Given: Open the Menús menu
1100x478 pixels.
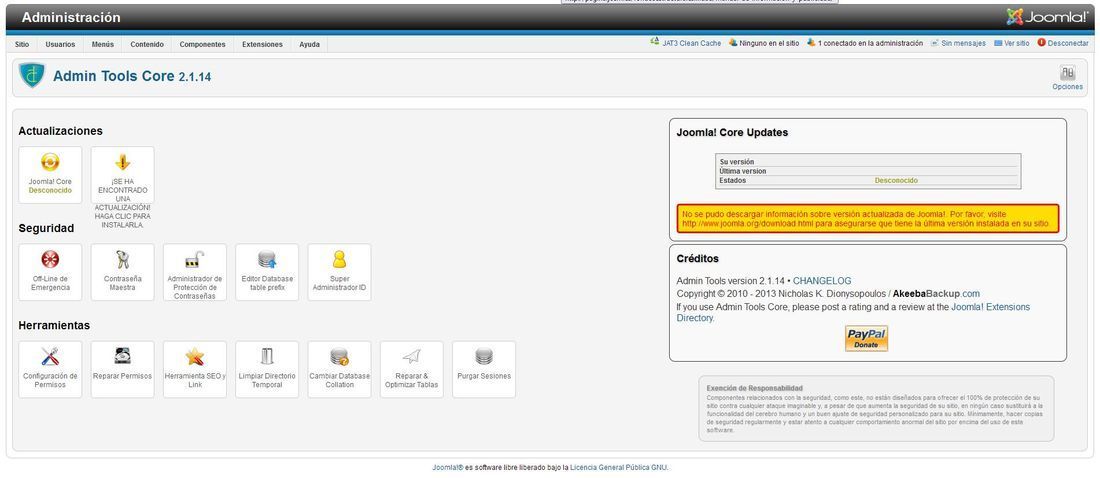Looking at the screenshot, I should tap(102, 44).
